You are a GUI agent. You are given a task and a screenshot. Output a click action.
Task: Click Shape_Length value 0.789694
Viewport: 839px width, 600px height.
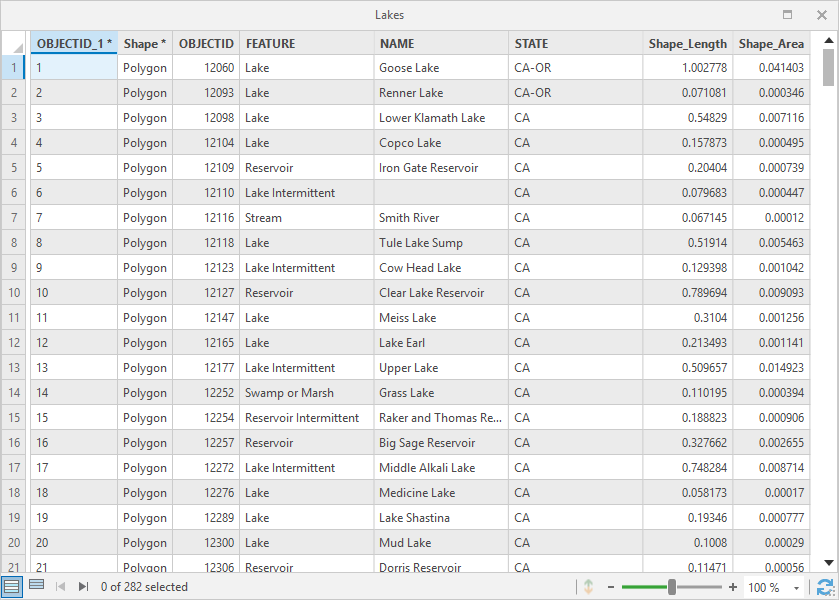click(x=688, y=293)
